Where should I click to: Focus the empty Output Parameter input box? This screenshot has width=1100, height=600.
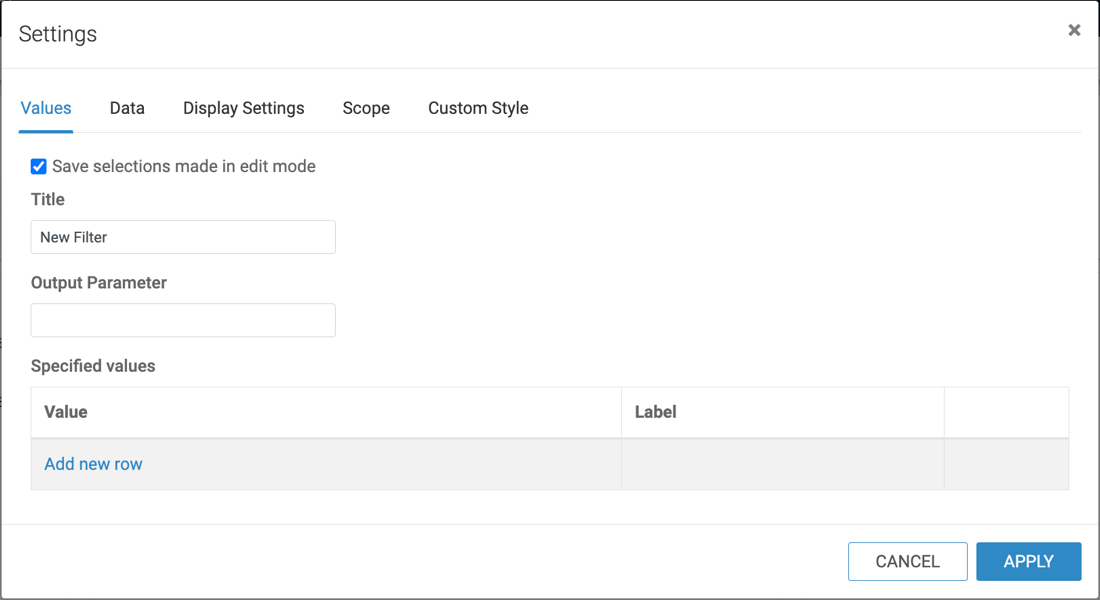[183, 320]
